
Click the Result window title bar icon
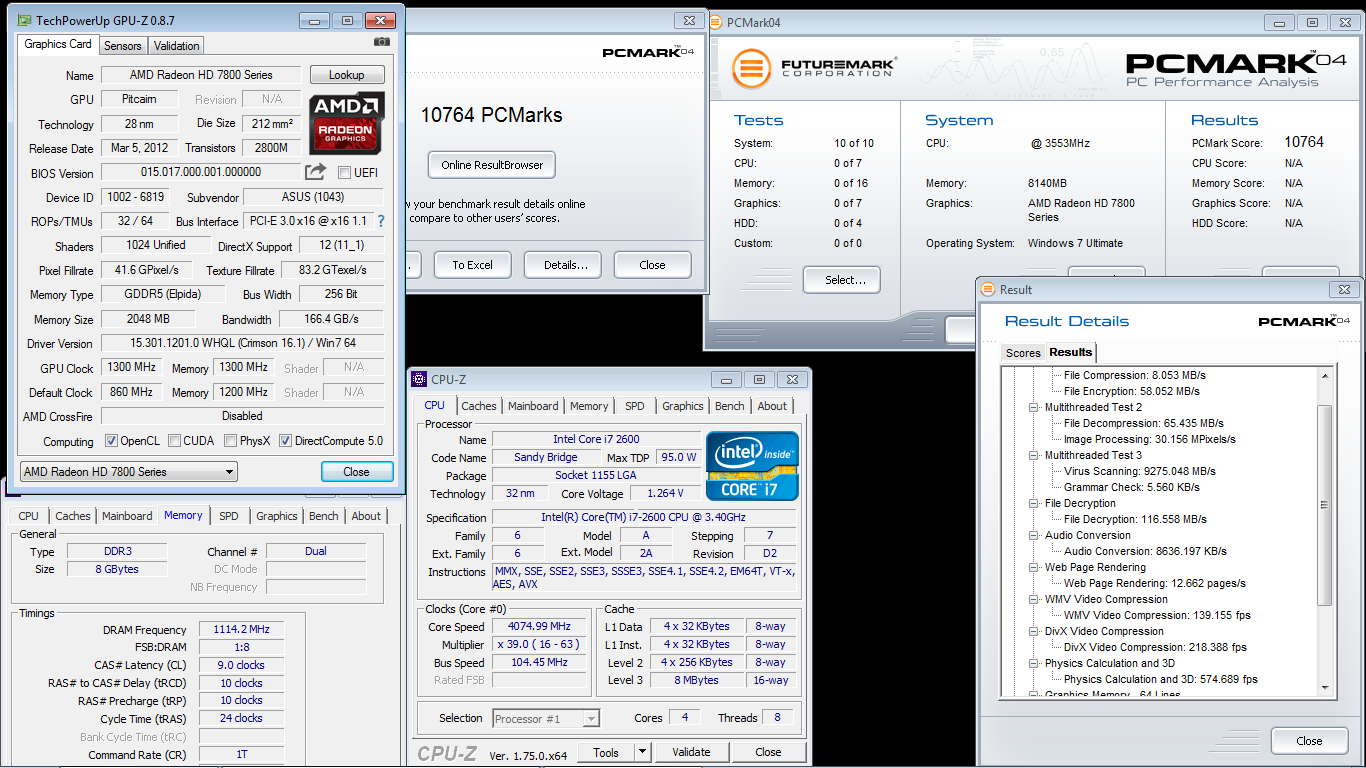pyautogui.click(x=989, y=290)
